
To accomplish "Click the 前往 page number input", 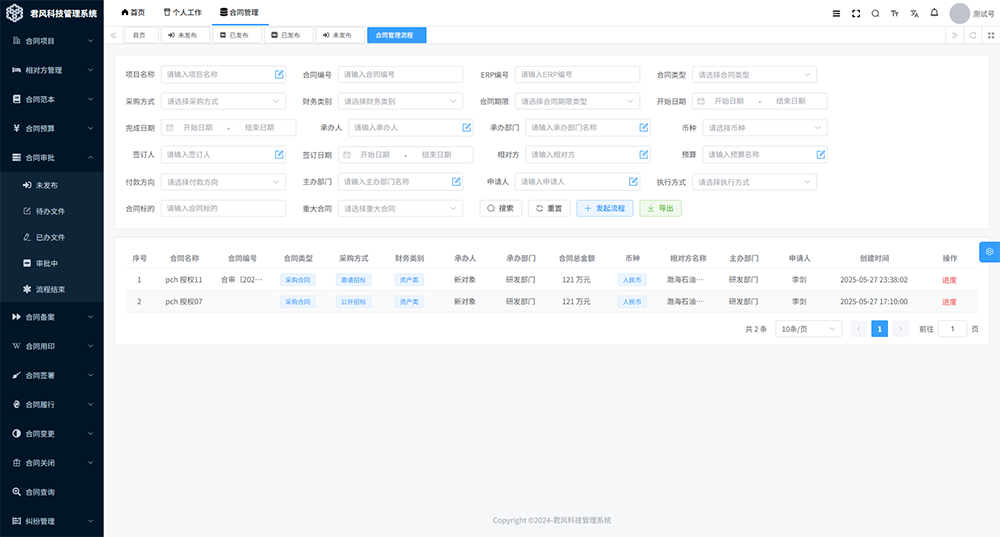I will 953,329.
